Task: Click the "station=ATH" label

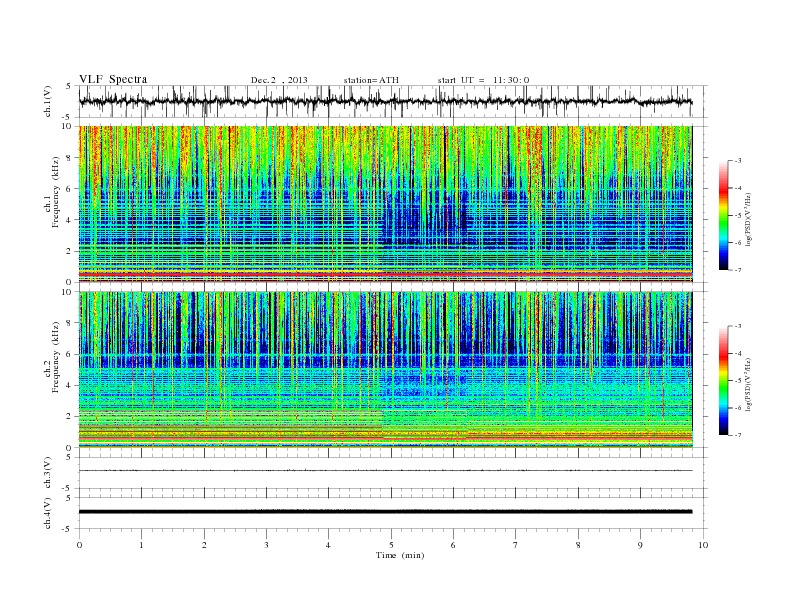Action: tap(371, 80)
